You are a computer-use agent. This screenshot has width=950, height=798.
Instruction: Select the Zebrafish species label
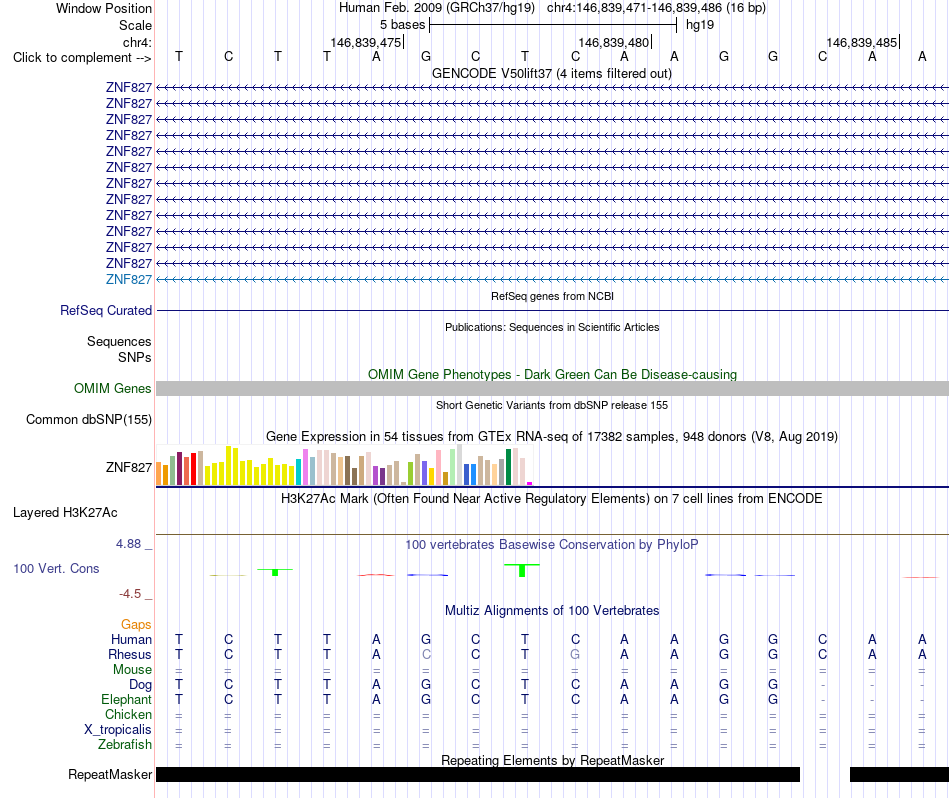[125, 744]
